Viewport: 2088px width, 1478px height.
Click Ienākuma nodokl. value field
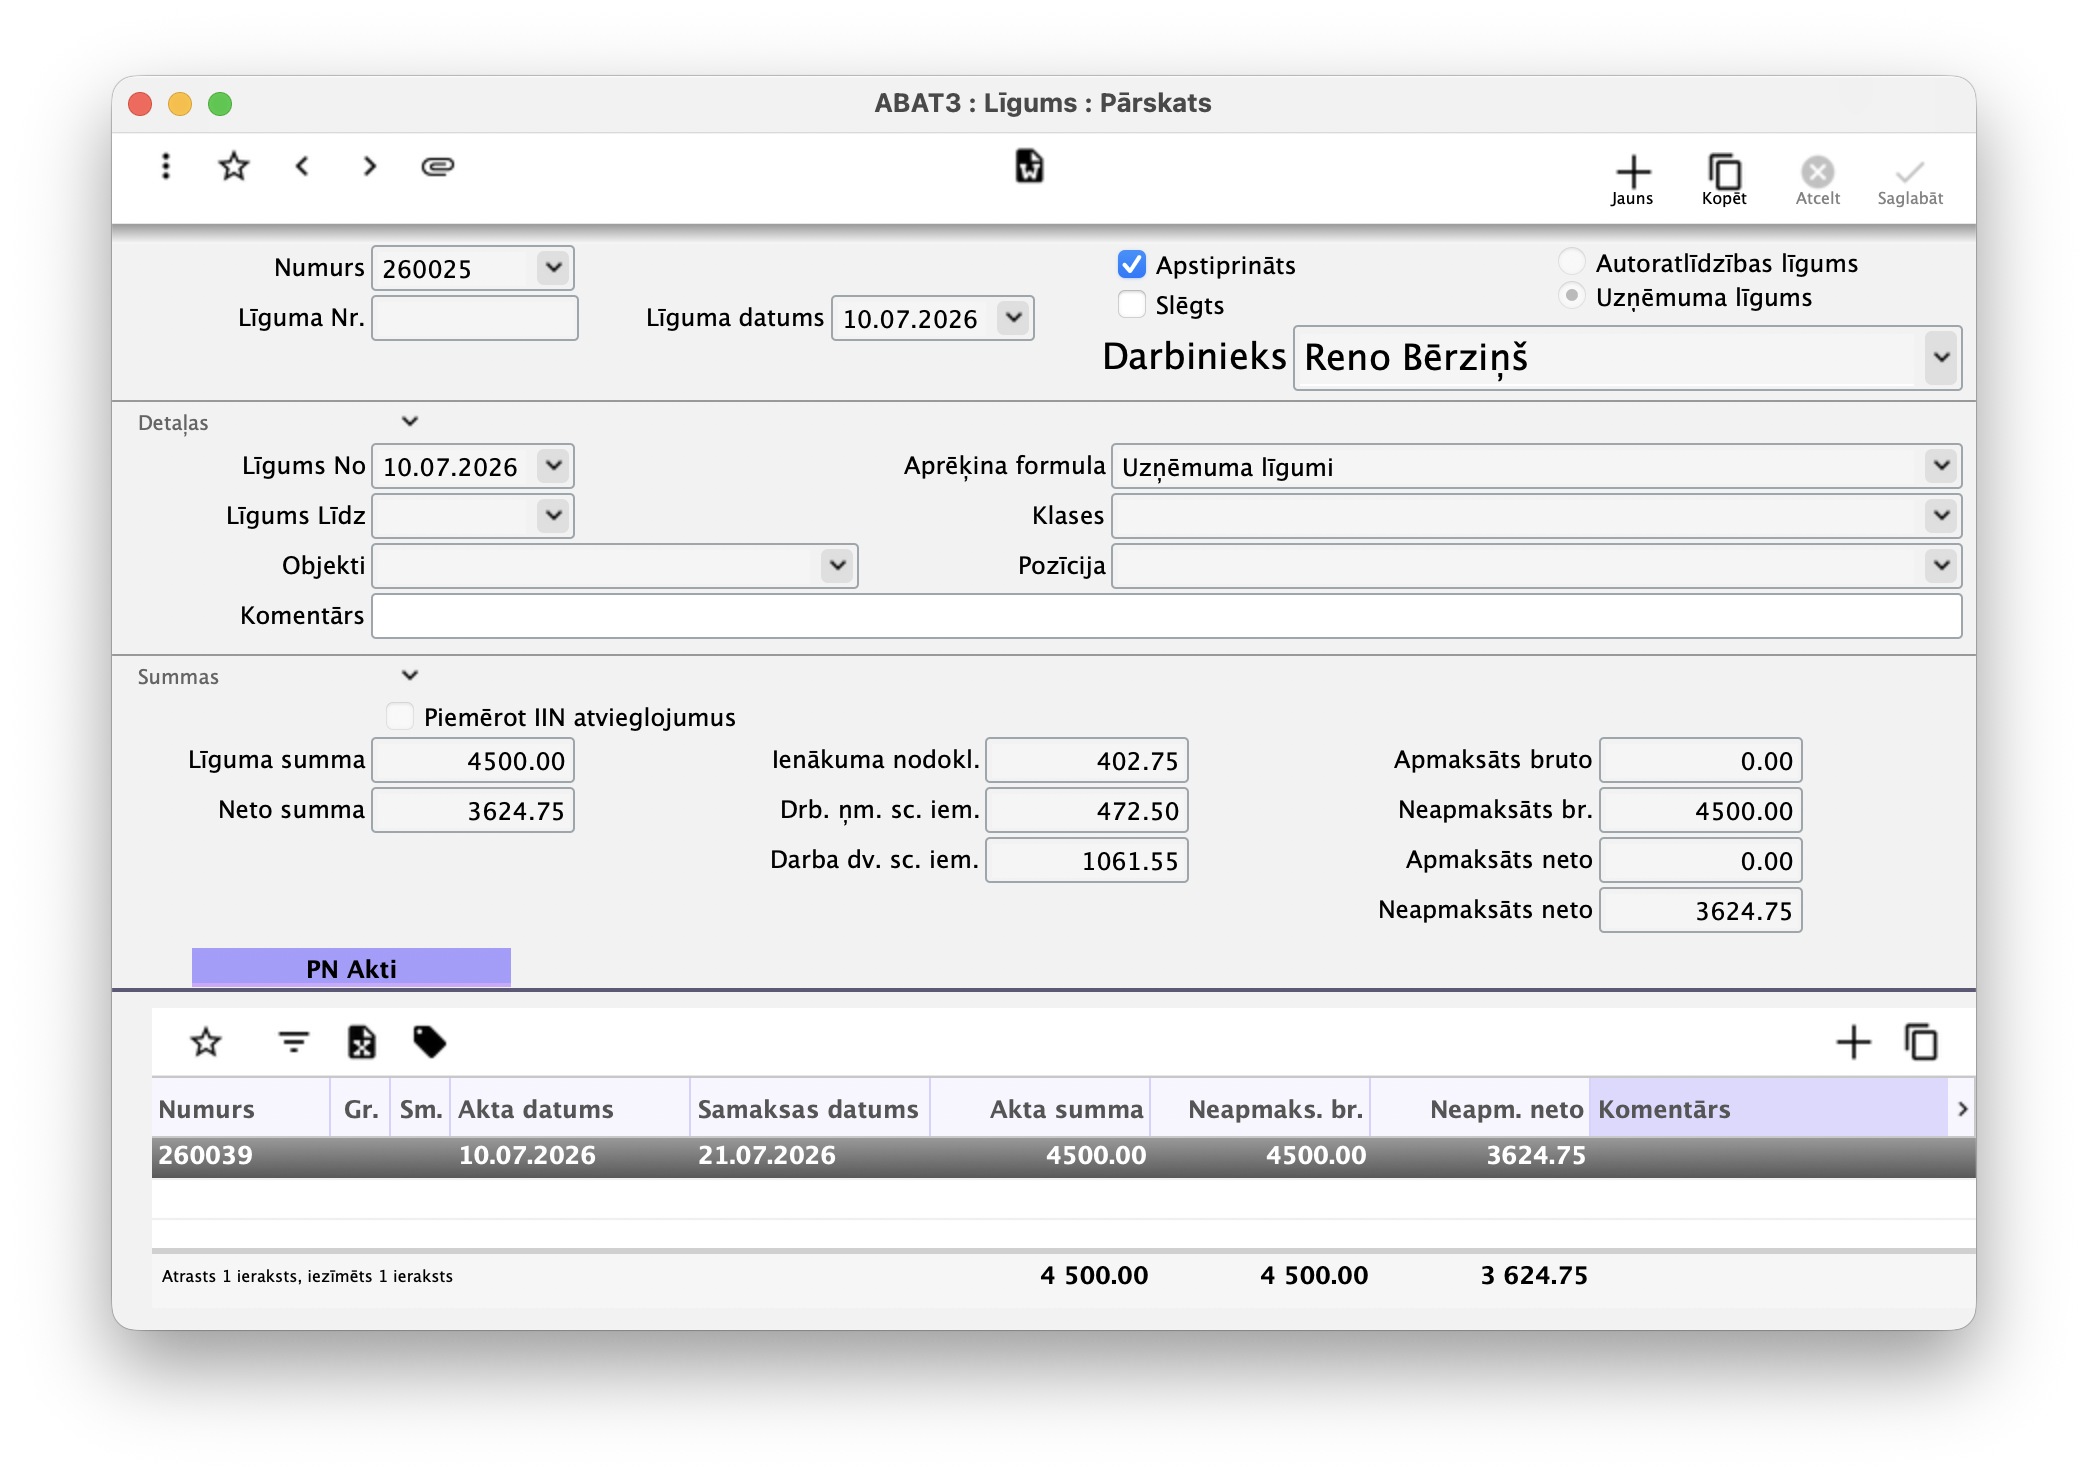click(x=1087, y=760)
